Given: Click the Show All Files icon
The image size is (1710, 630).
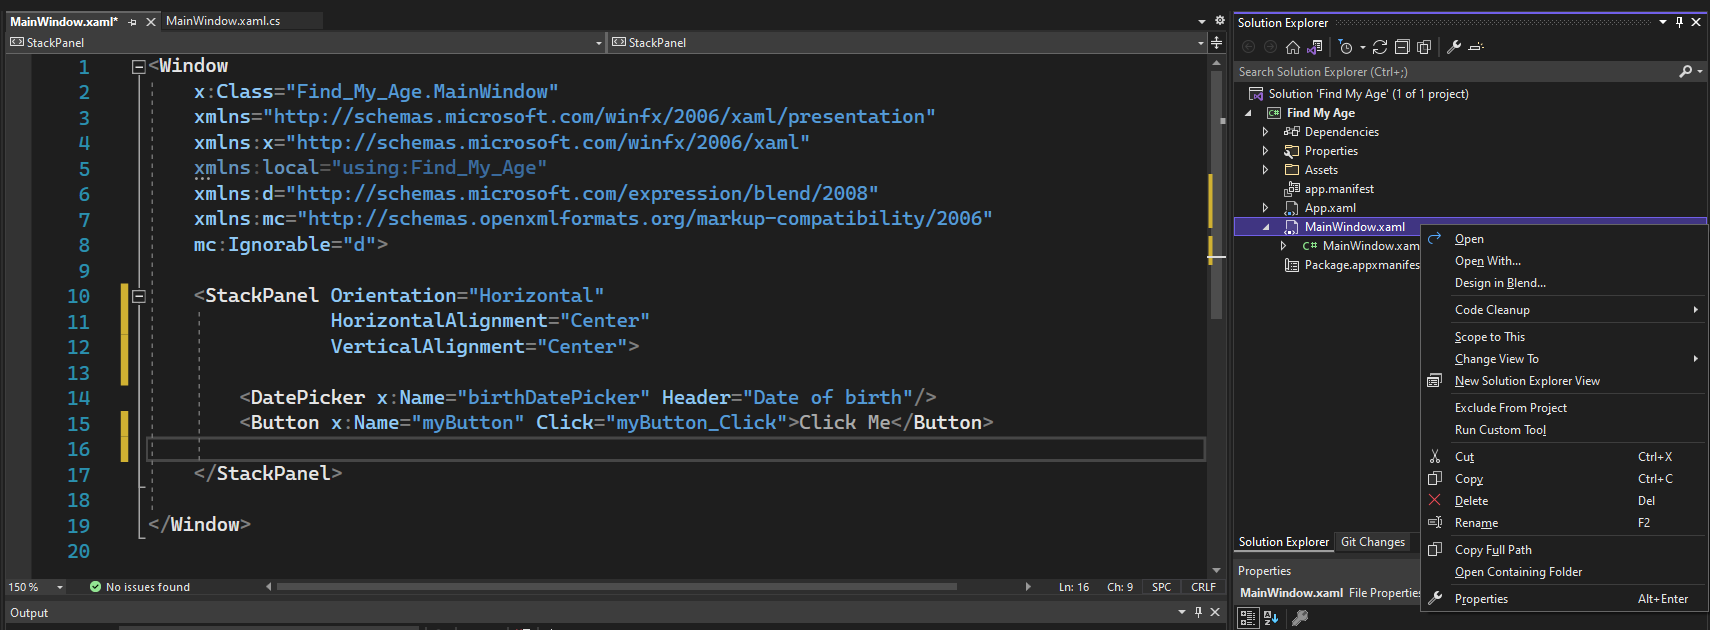Looking at the screenshot, I should [x=1424, y=47].
